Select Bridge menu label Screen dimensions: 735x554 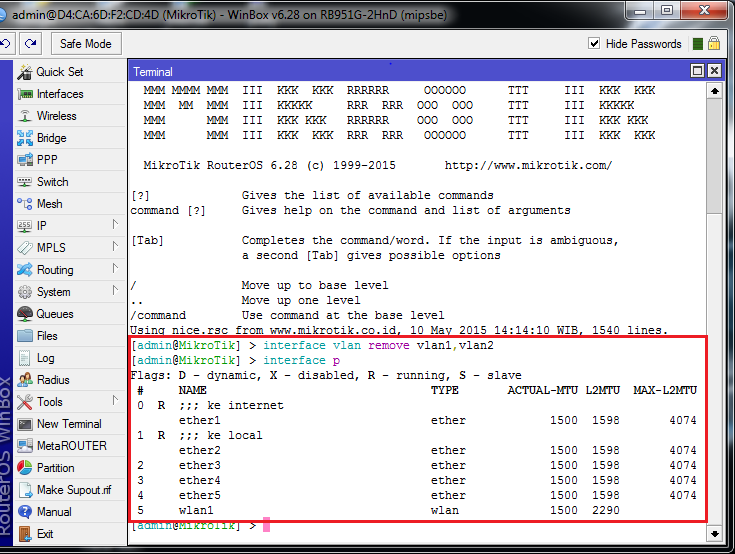click(52, 138)
